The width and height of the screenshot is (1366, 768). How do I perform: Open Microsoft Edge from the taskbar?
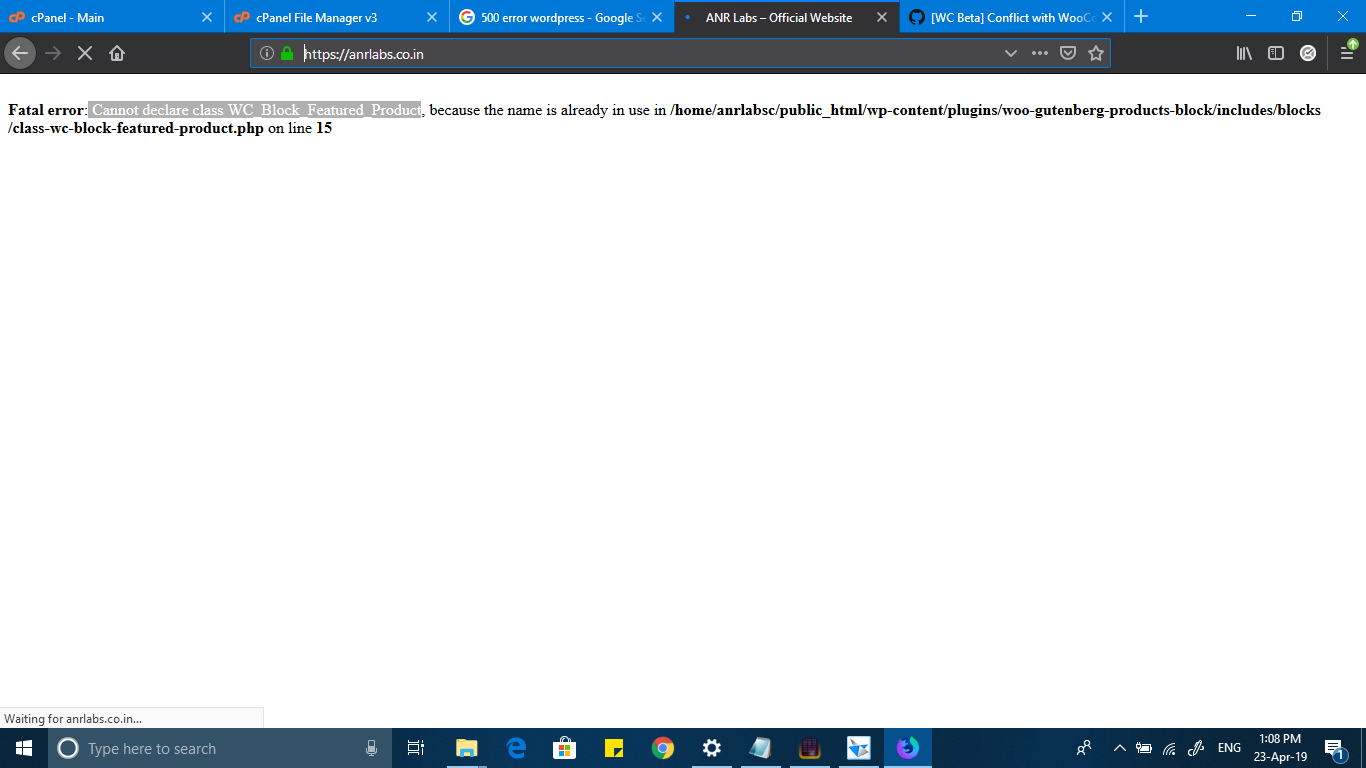[x=516, y=747]
